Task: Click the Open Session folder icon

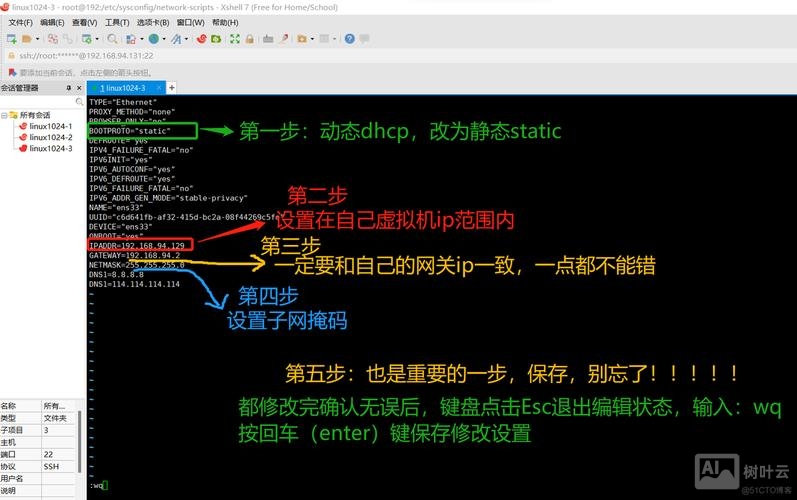Action: pos(27,39)
